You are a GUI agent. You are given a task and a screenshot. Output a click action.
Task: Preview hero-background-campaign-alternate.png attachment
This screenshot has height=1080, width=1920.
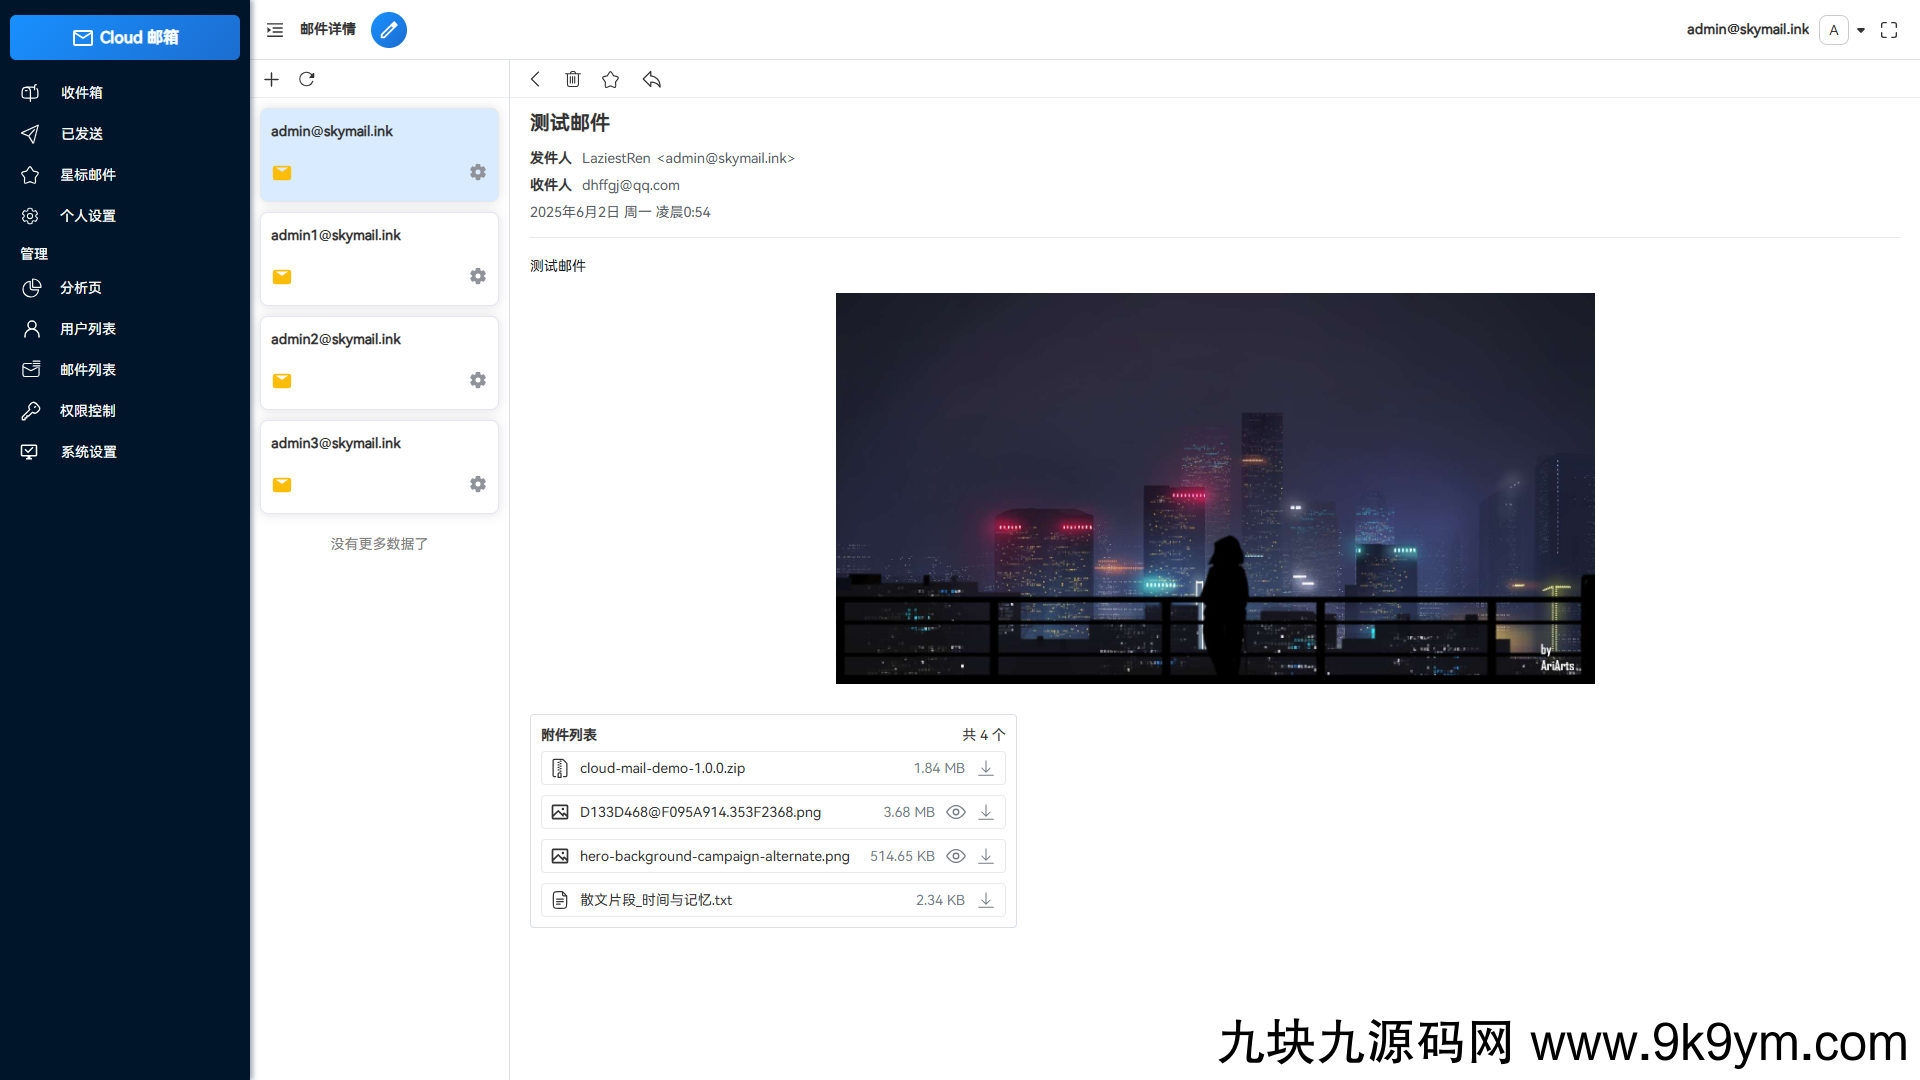click(956, 856)
